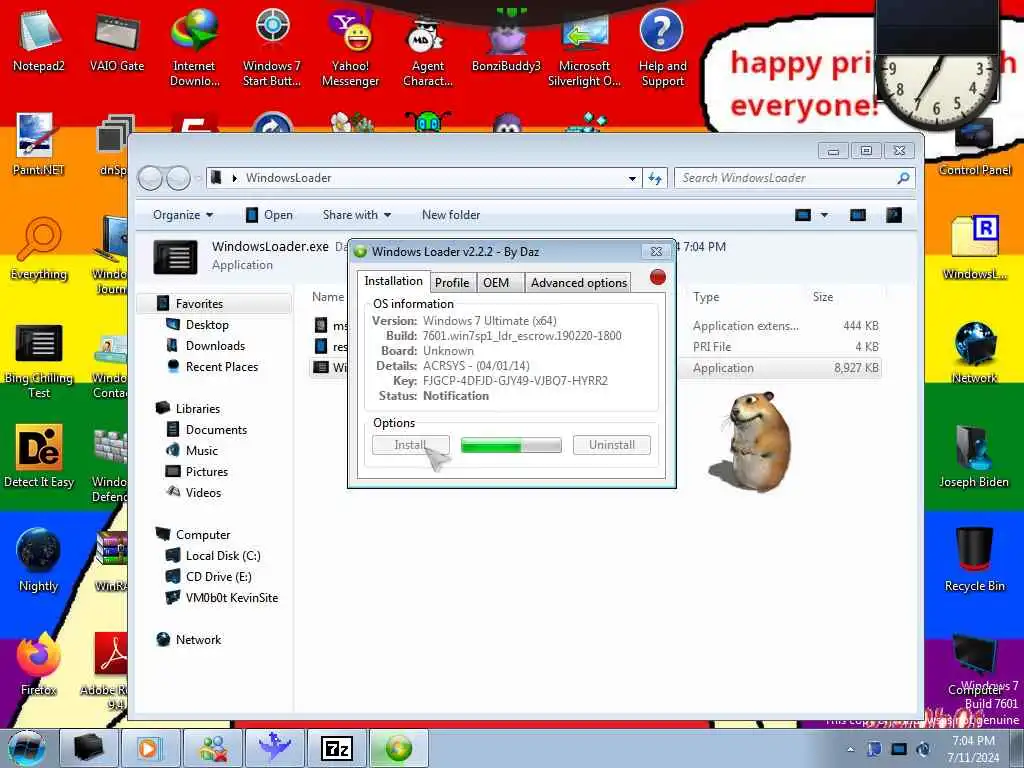Launch Paint.NET desktop icon
This screenshot has height=768, width=1024.
[39, 145]
